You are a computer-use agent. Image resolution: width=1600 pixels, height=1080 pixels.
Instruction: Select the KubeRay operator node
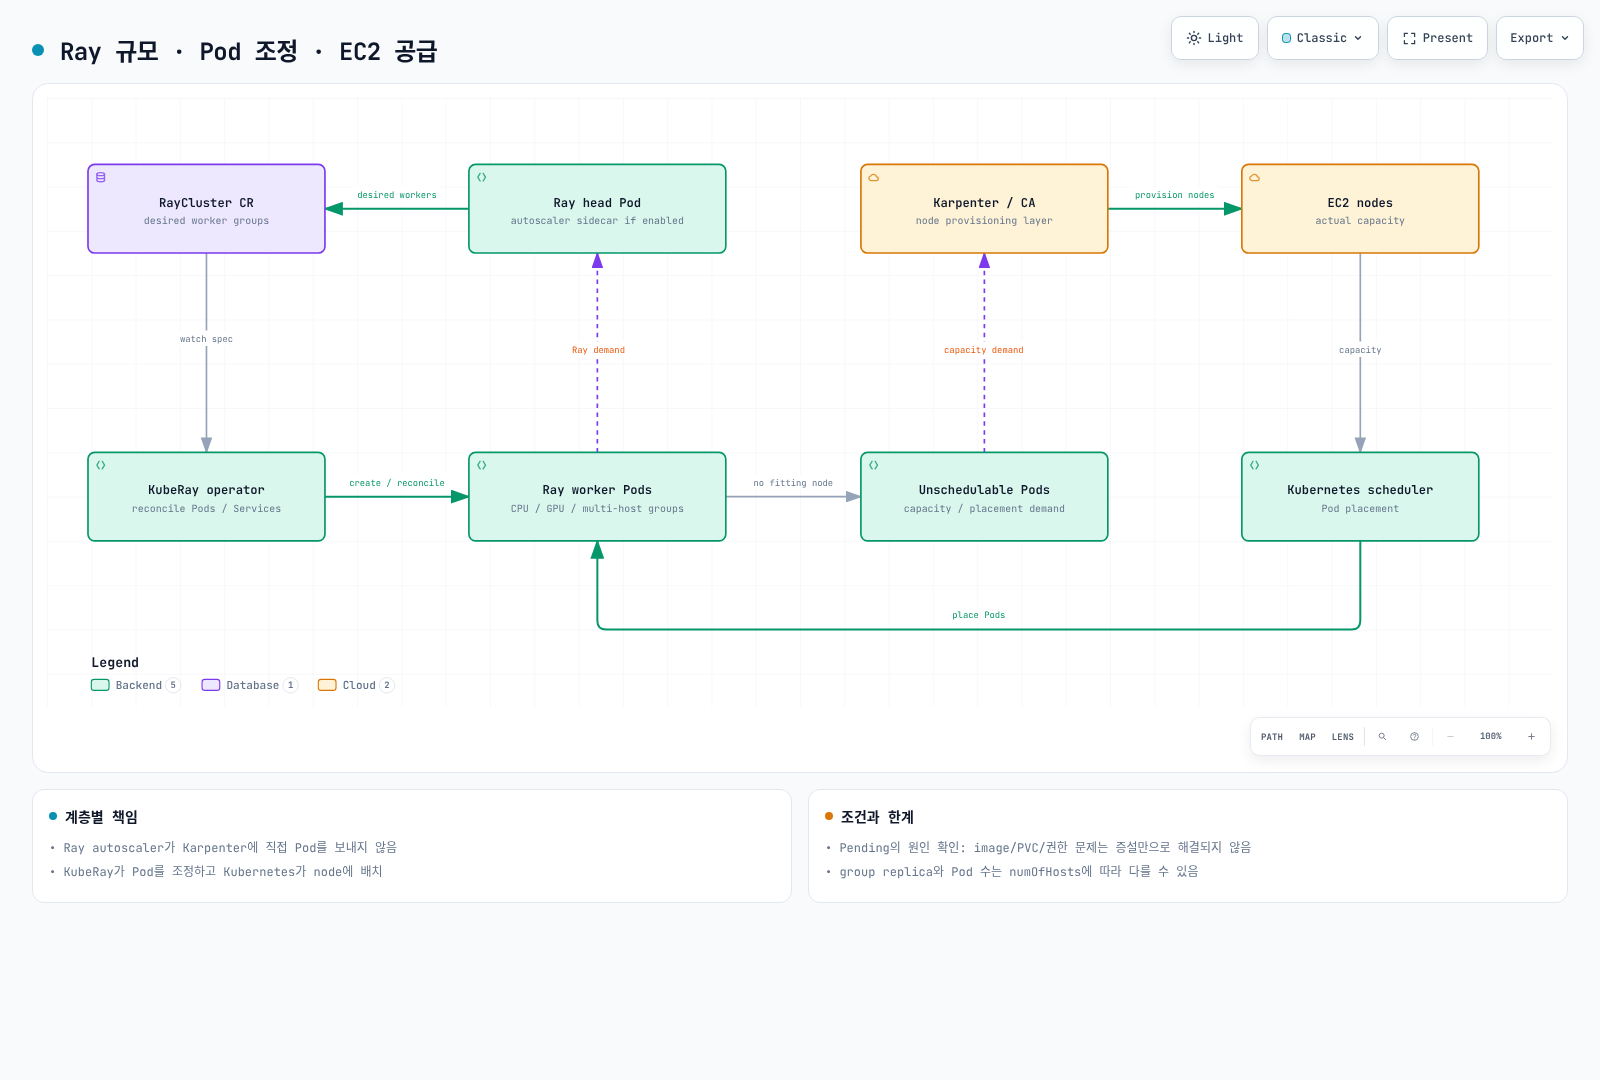(x=207, y=497)
